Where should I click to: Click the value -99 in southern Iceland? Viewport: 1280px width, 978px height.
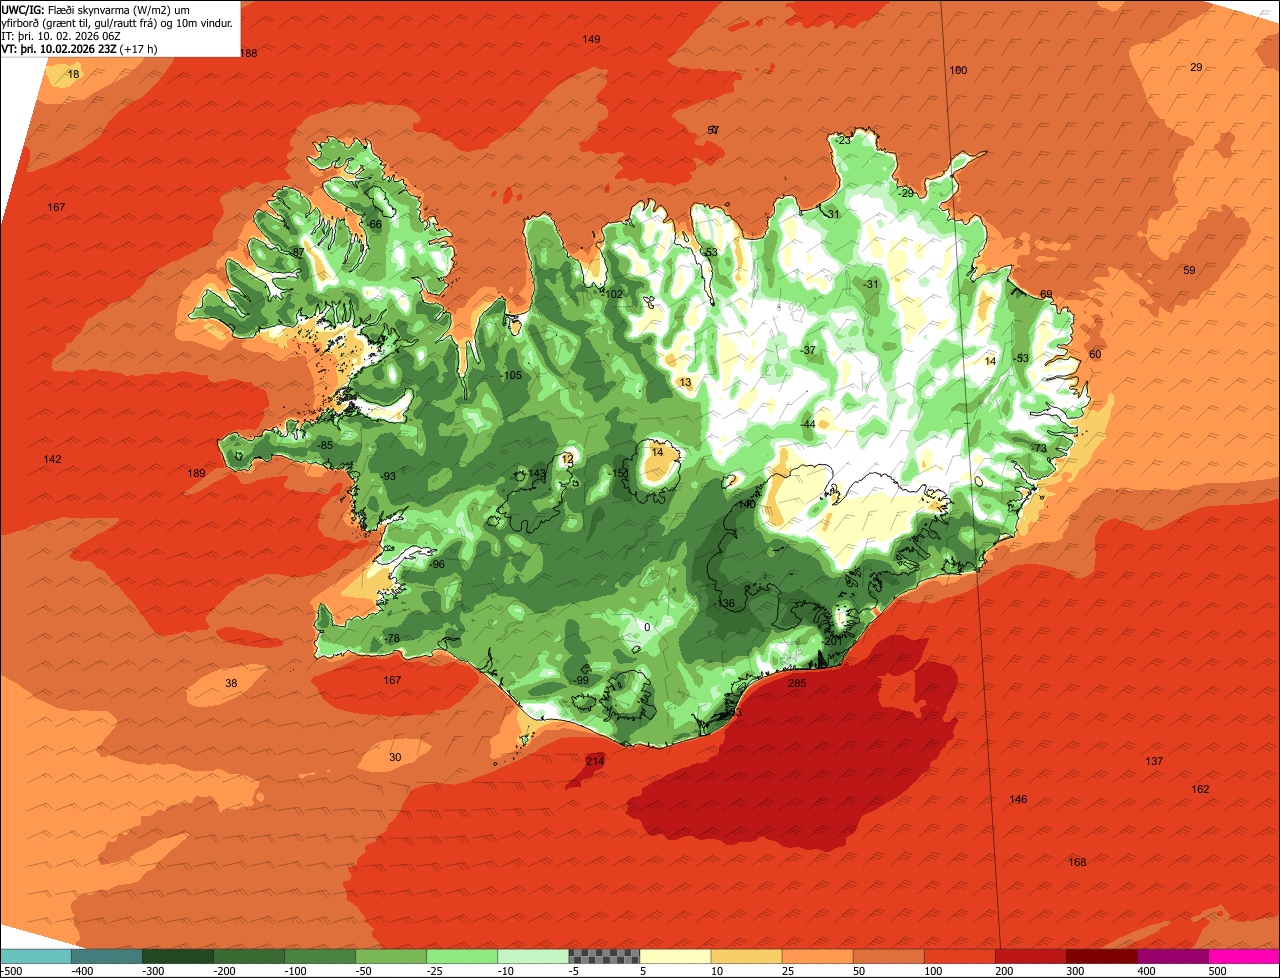(x=581, y=680)
